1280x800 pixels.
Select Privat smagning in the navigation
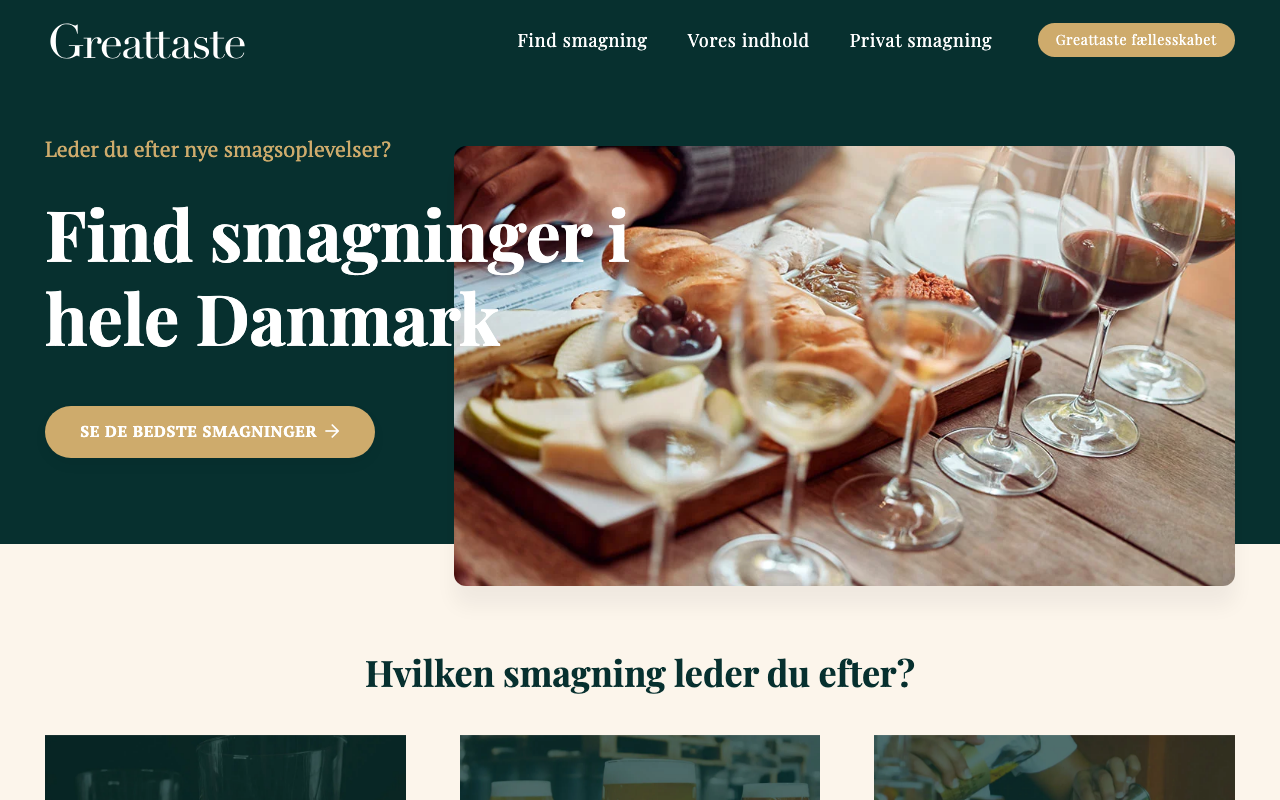[921, 40]
